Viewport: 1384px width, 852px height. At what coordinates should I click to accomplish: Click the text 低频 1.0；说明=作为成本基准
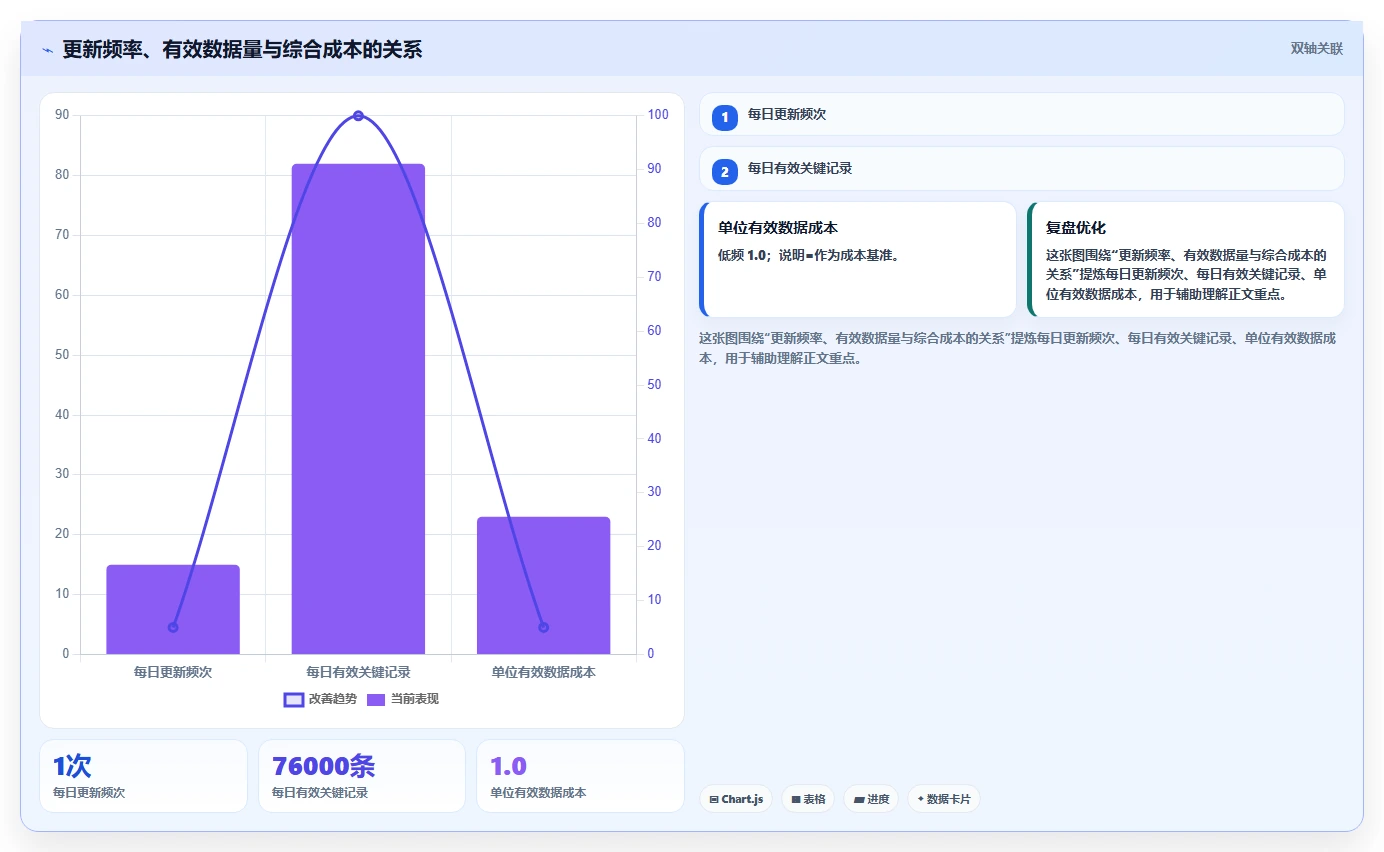(x=810, y=255)
